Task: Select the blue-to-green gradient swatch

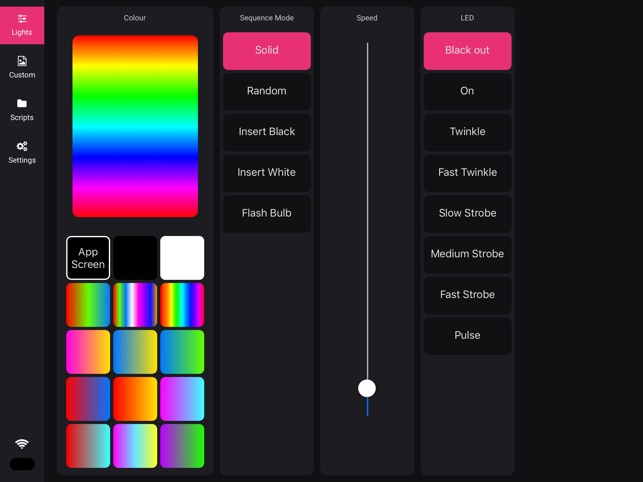Action: [x=182, y=352]
